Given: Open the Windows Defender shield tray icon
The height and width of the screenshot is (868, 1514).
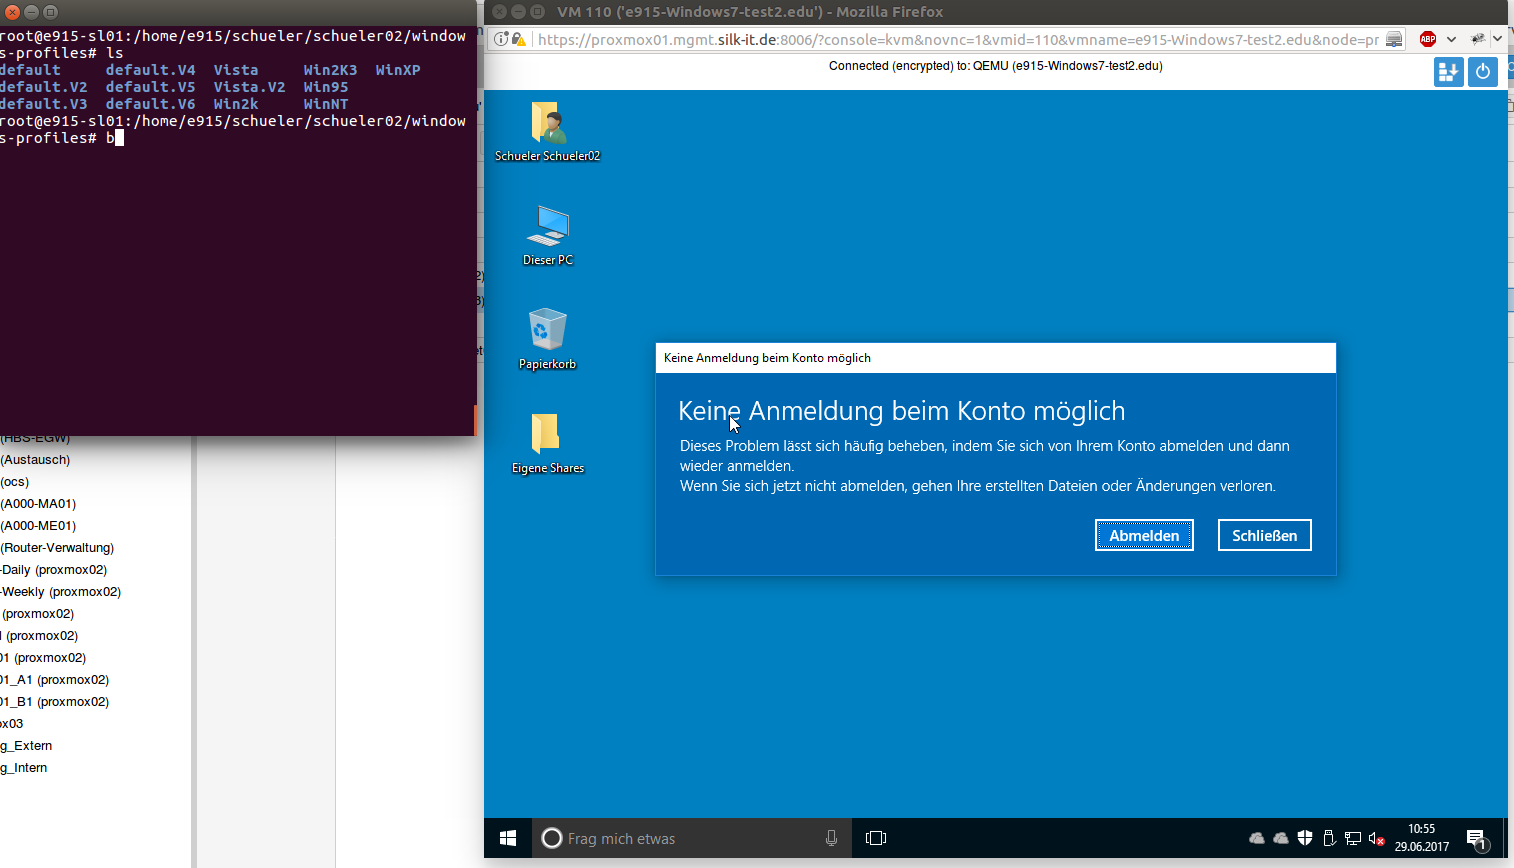Looking at the screenshot, I should (1305, 838).
